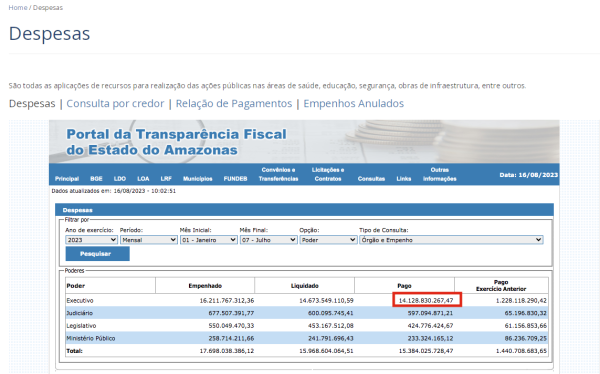The image size is (600, 374).
Task: Select Executivo Exercício Anterior value 1.228.118.290,42
Action: [522, 301]
